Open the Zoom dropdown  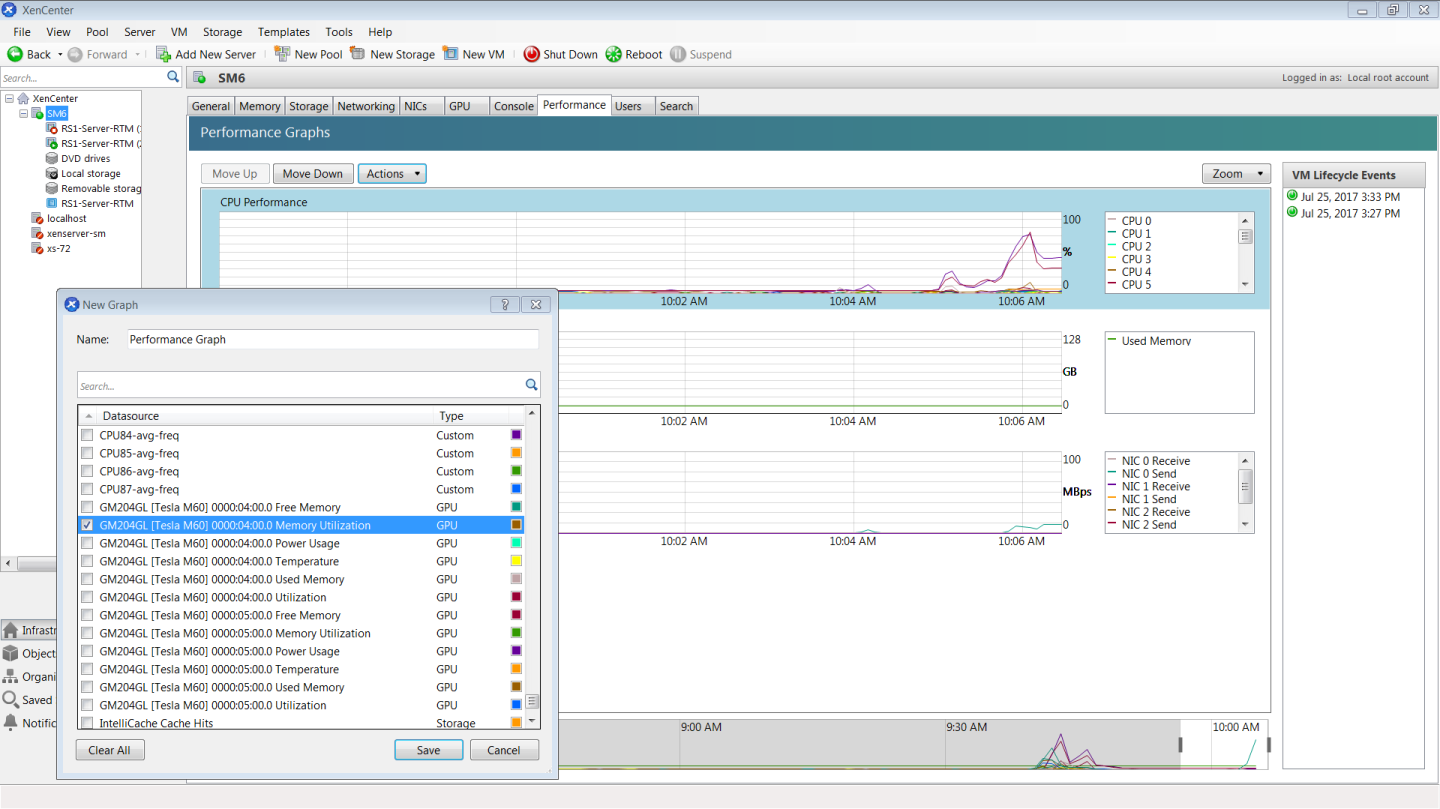point(1235,173)
